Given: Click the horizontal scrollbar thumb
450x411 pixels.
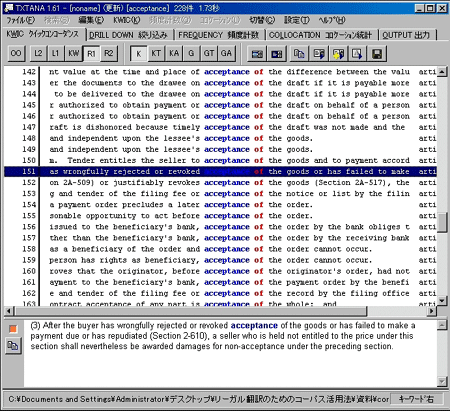Looking at the screenshot, I should [190, 311].
